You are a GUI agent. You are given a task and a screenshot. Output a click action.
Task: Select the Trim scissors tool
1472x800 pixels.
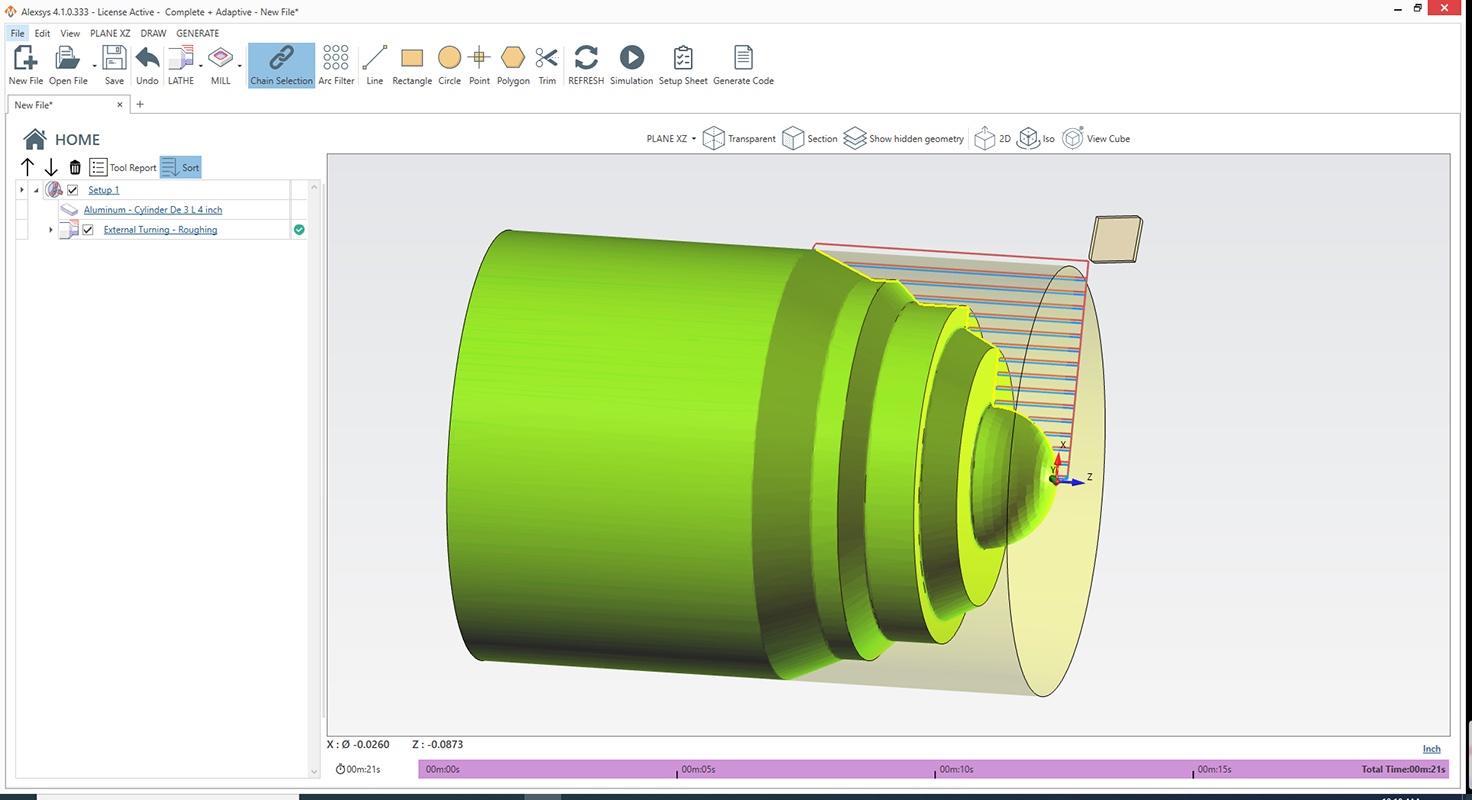(x=546, y=58)
